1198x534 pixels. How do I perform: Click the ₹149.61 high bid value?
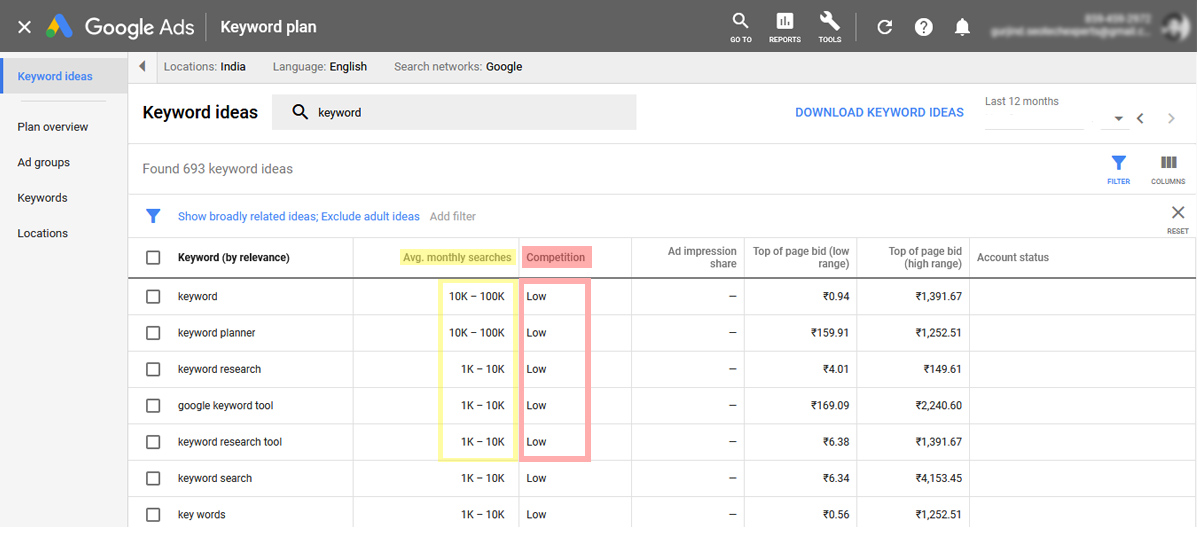tap(942, 369)
